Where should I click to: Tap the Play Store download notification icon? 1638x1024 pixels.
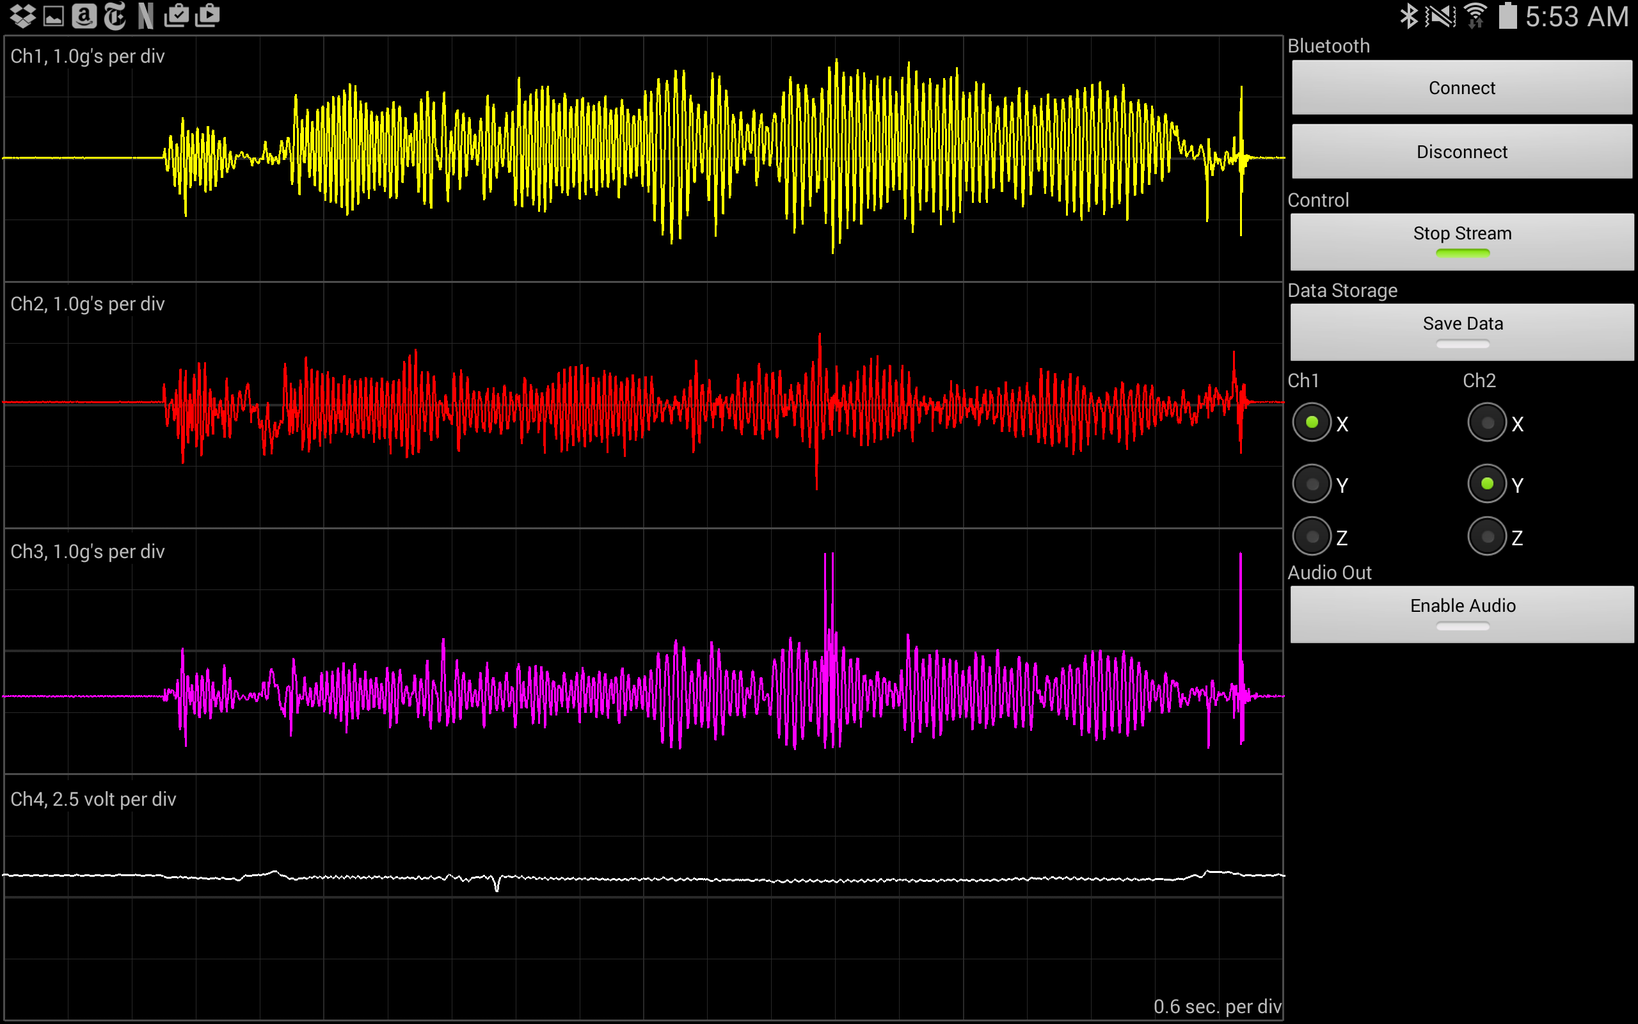point(207,16)
